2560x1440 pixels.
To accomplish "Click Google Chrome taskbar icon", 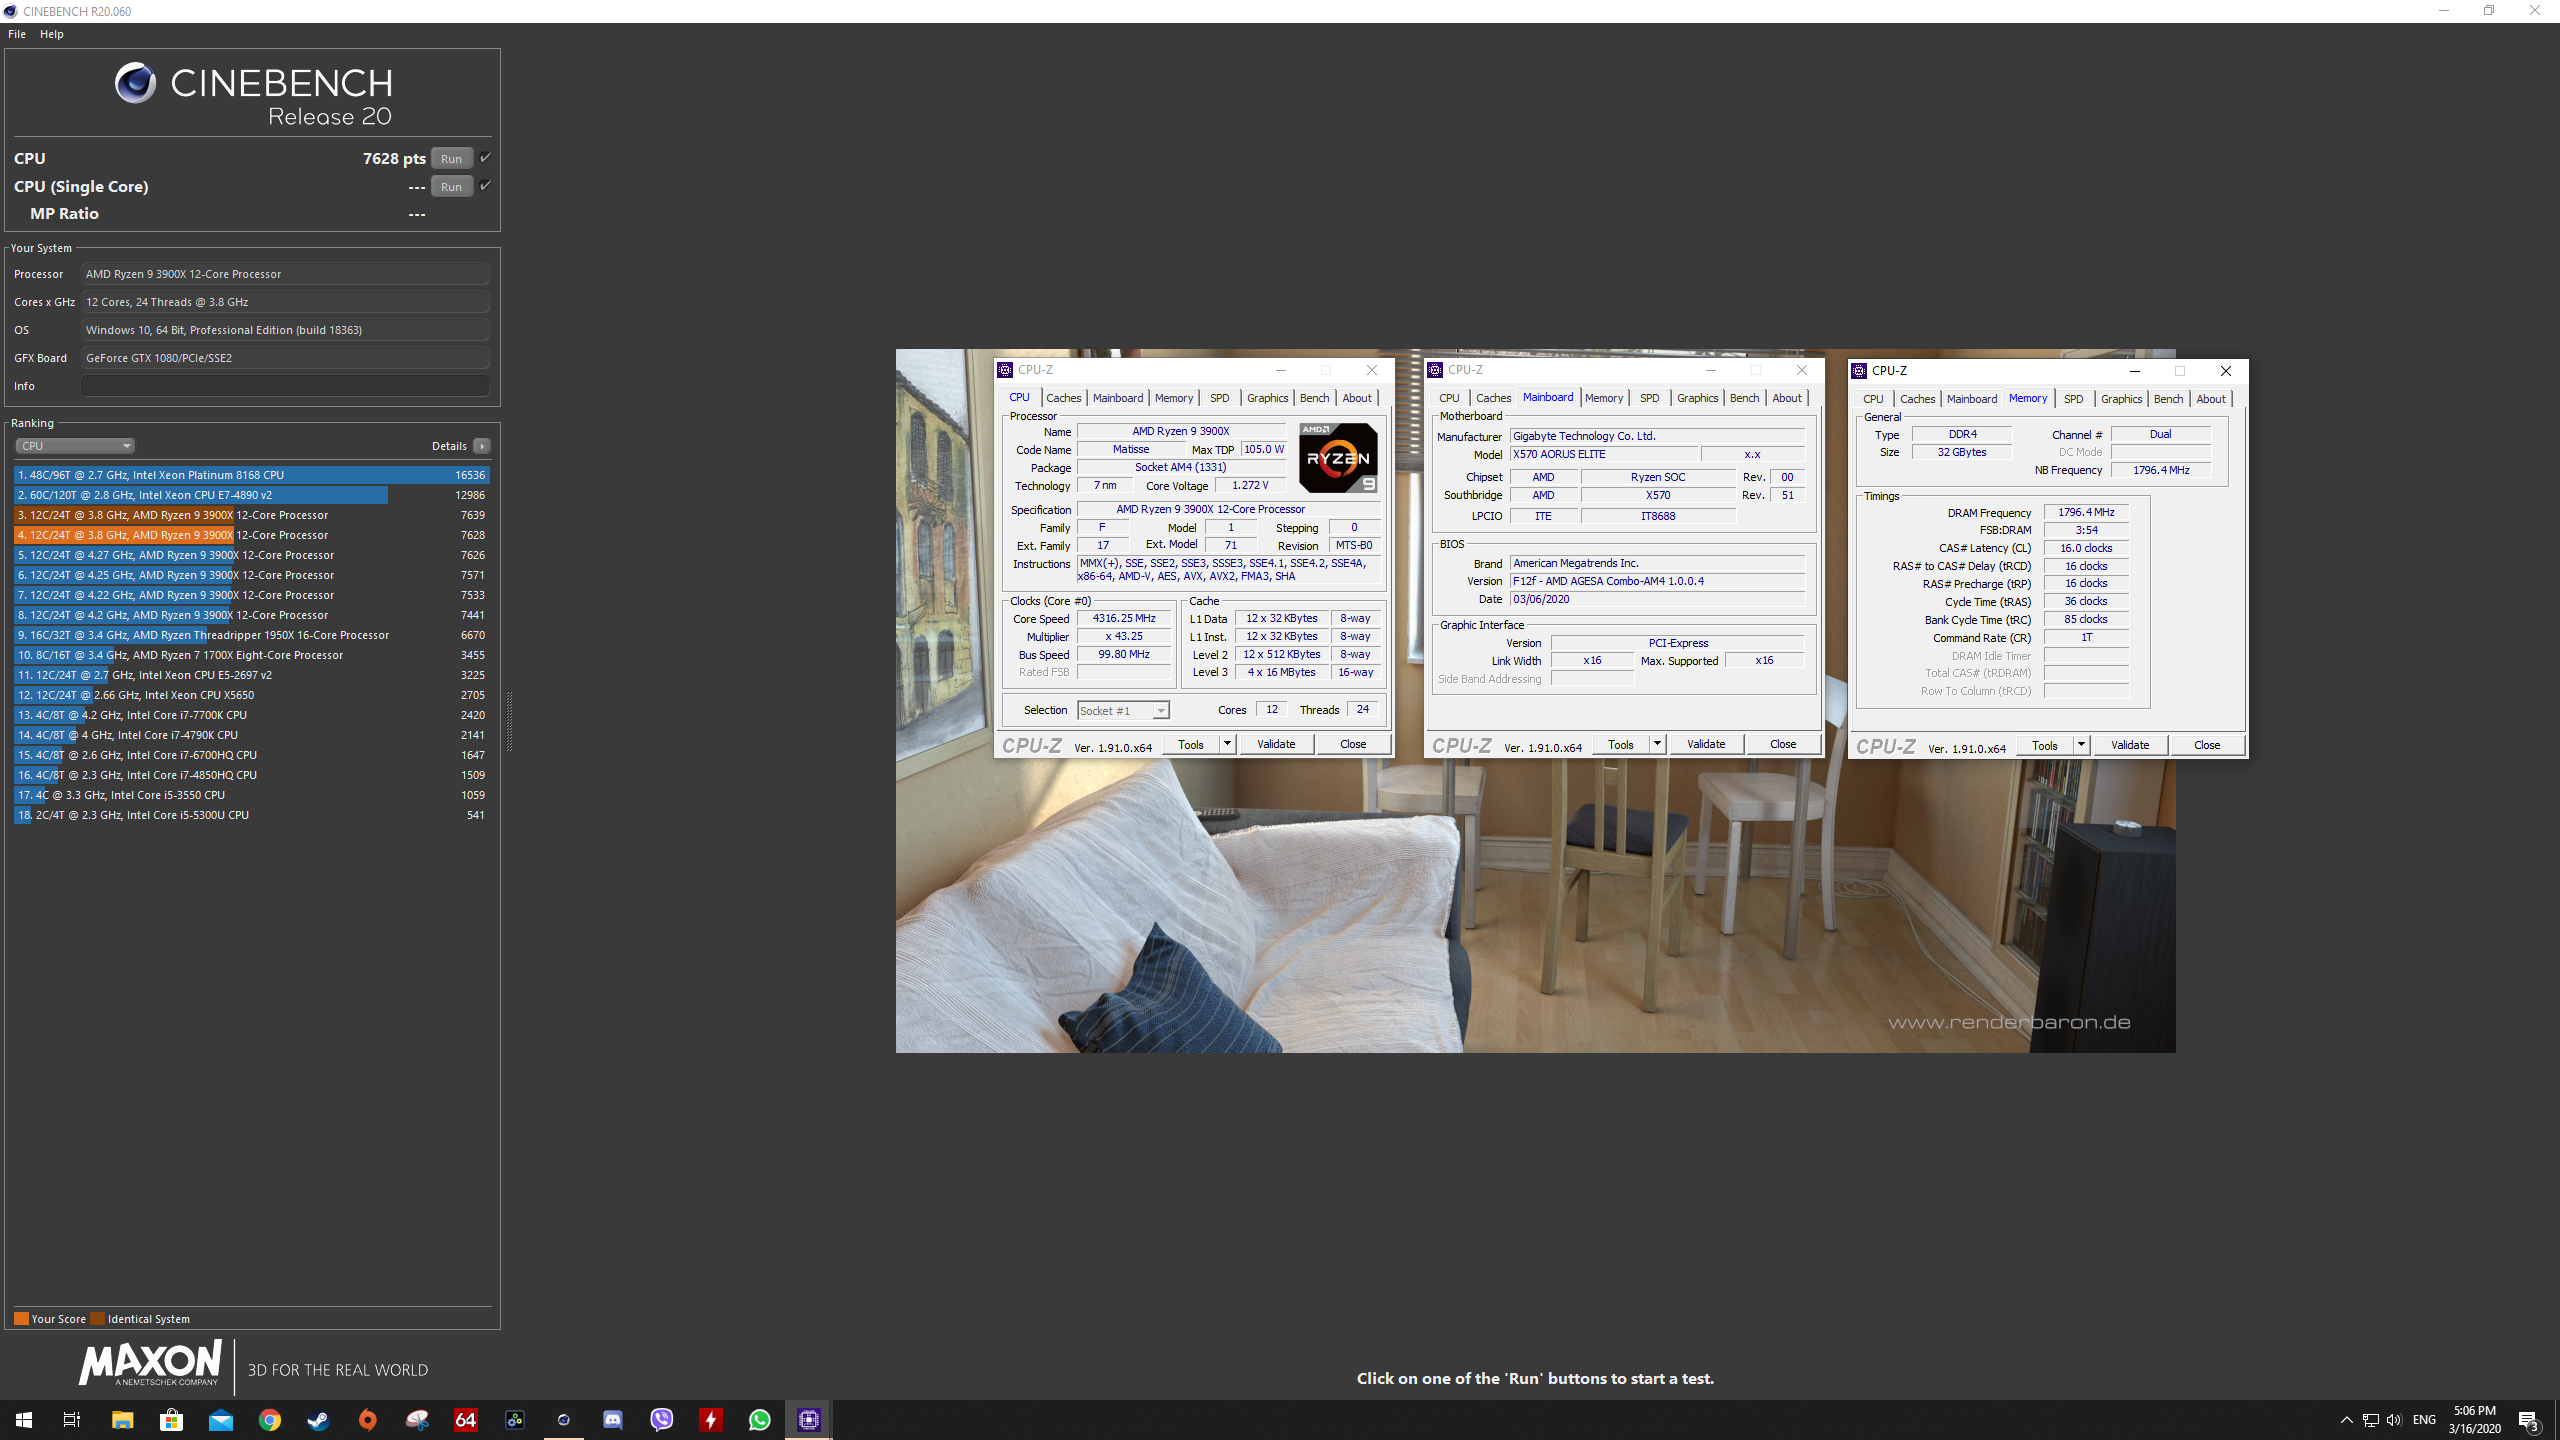I will [270, 1419].
